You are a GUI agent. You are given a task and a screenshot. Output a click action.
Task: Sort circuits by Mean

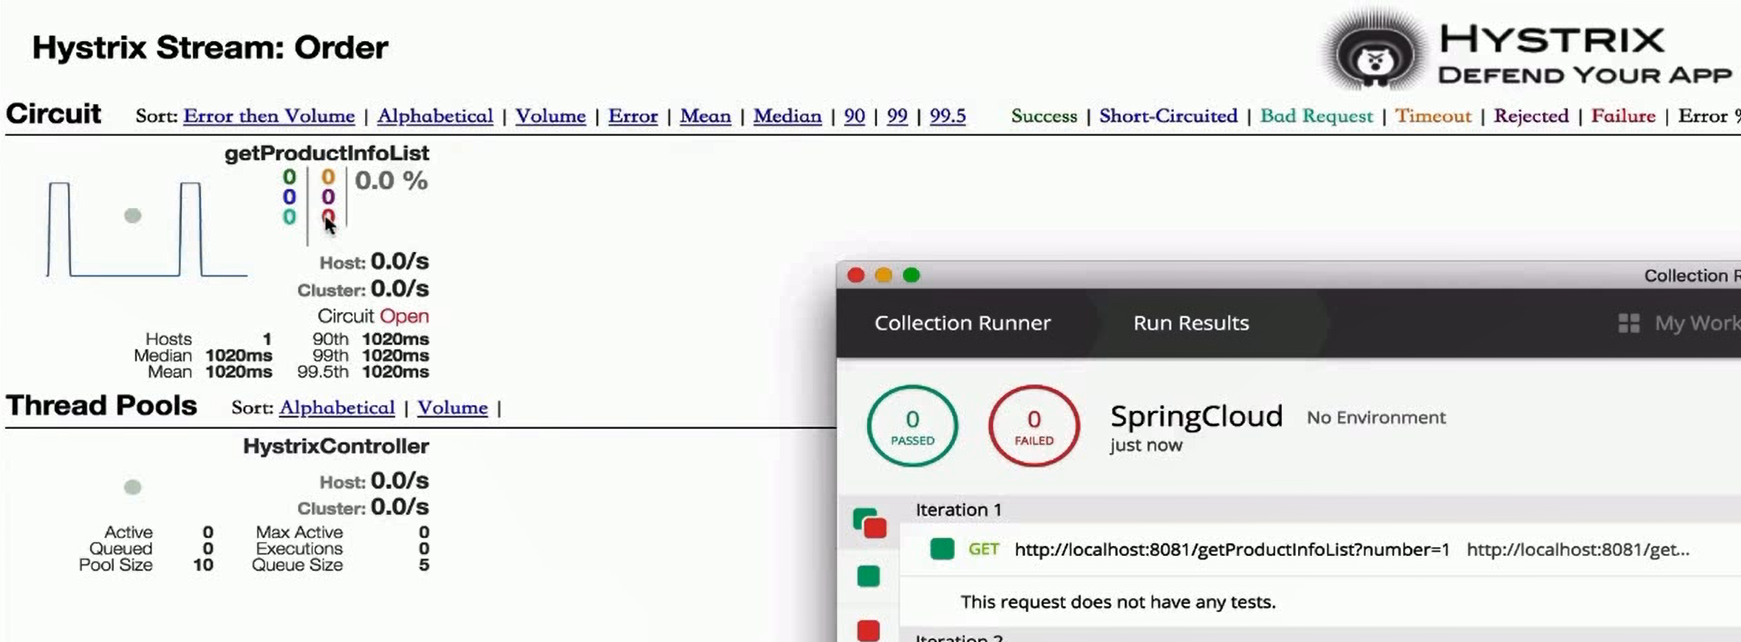pos(706,116)
